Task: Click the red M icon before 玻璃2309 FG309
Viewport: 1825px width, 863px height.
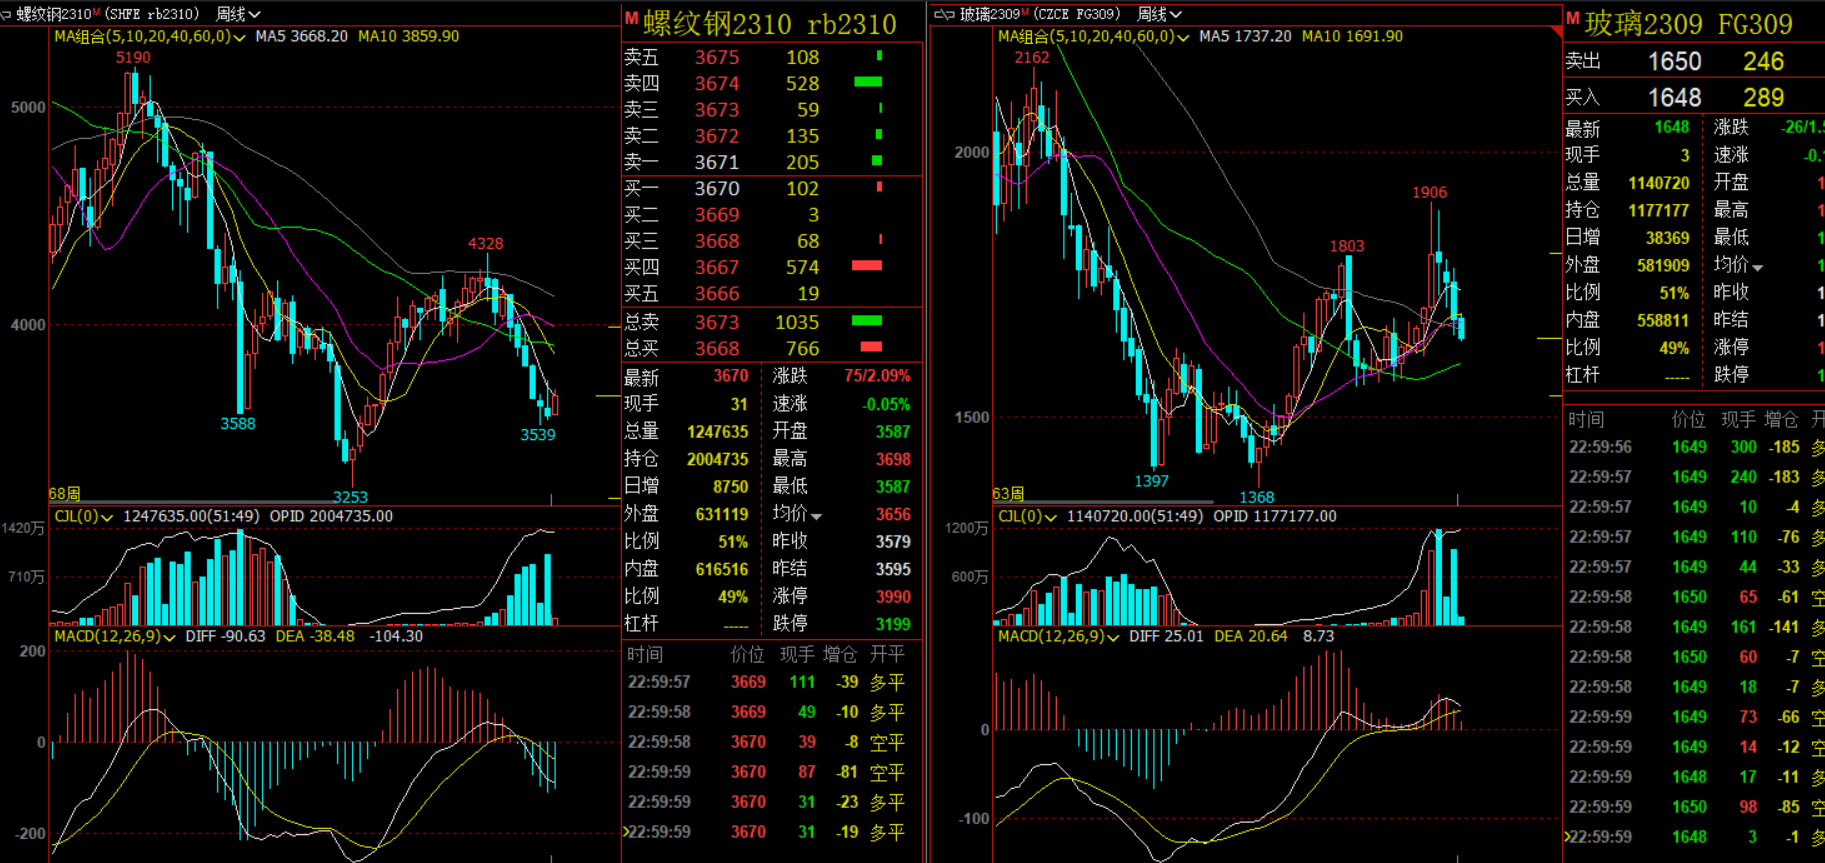Action: (1573, 19)
